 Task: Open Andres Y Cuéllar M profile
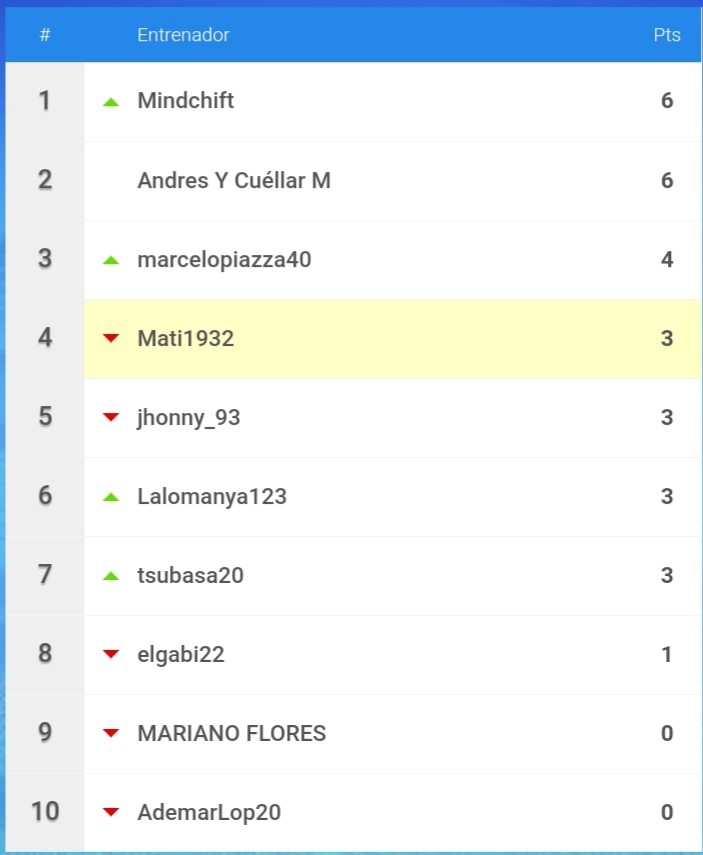234,180
